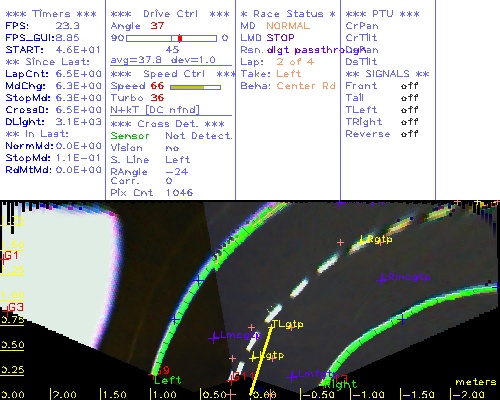Click the N+kT [DC nfnd] field
This screenshot has width=500, height=400.
[155, 110]
